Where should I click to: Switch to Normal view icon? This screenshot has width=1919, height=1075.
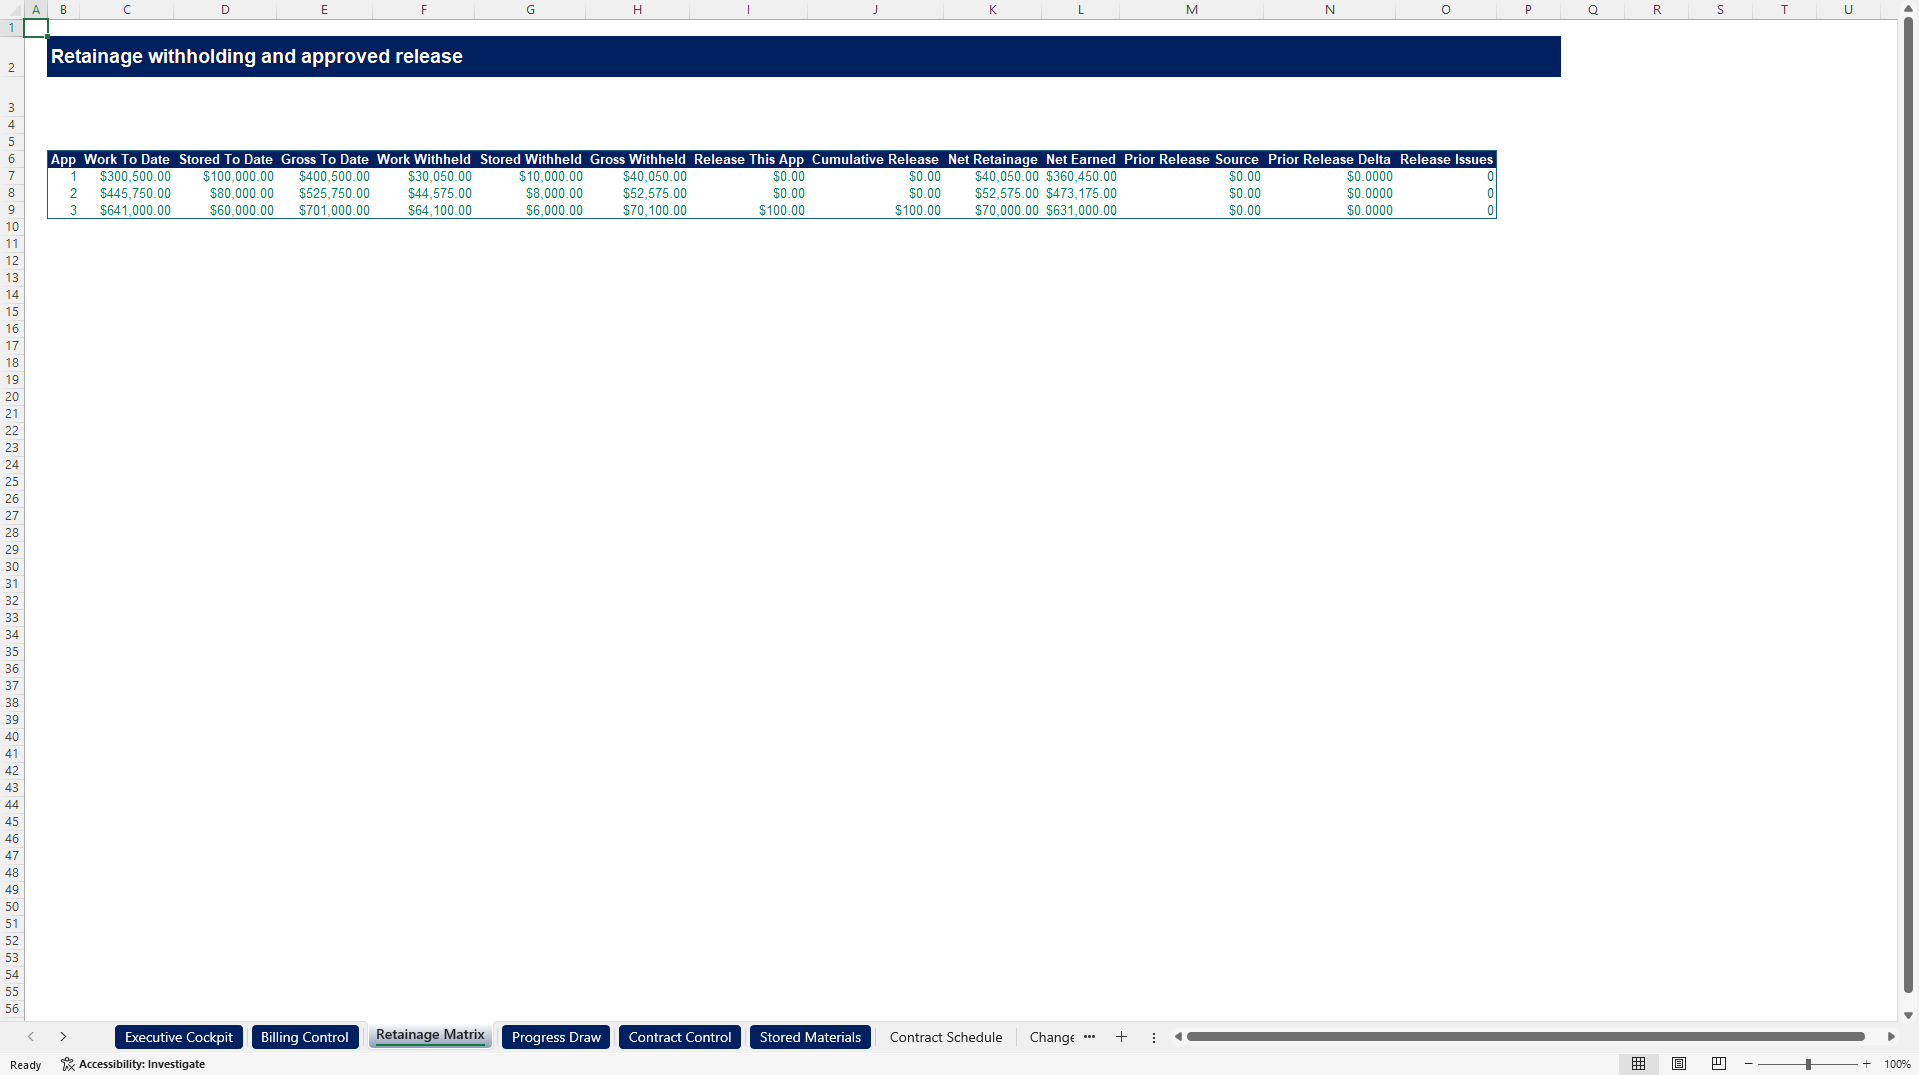click(x=1638, y=1064)
